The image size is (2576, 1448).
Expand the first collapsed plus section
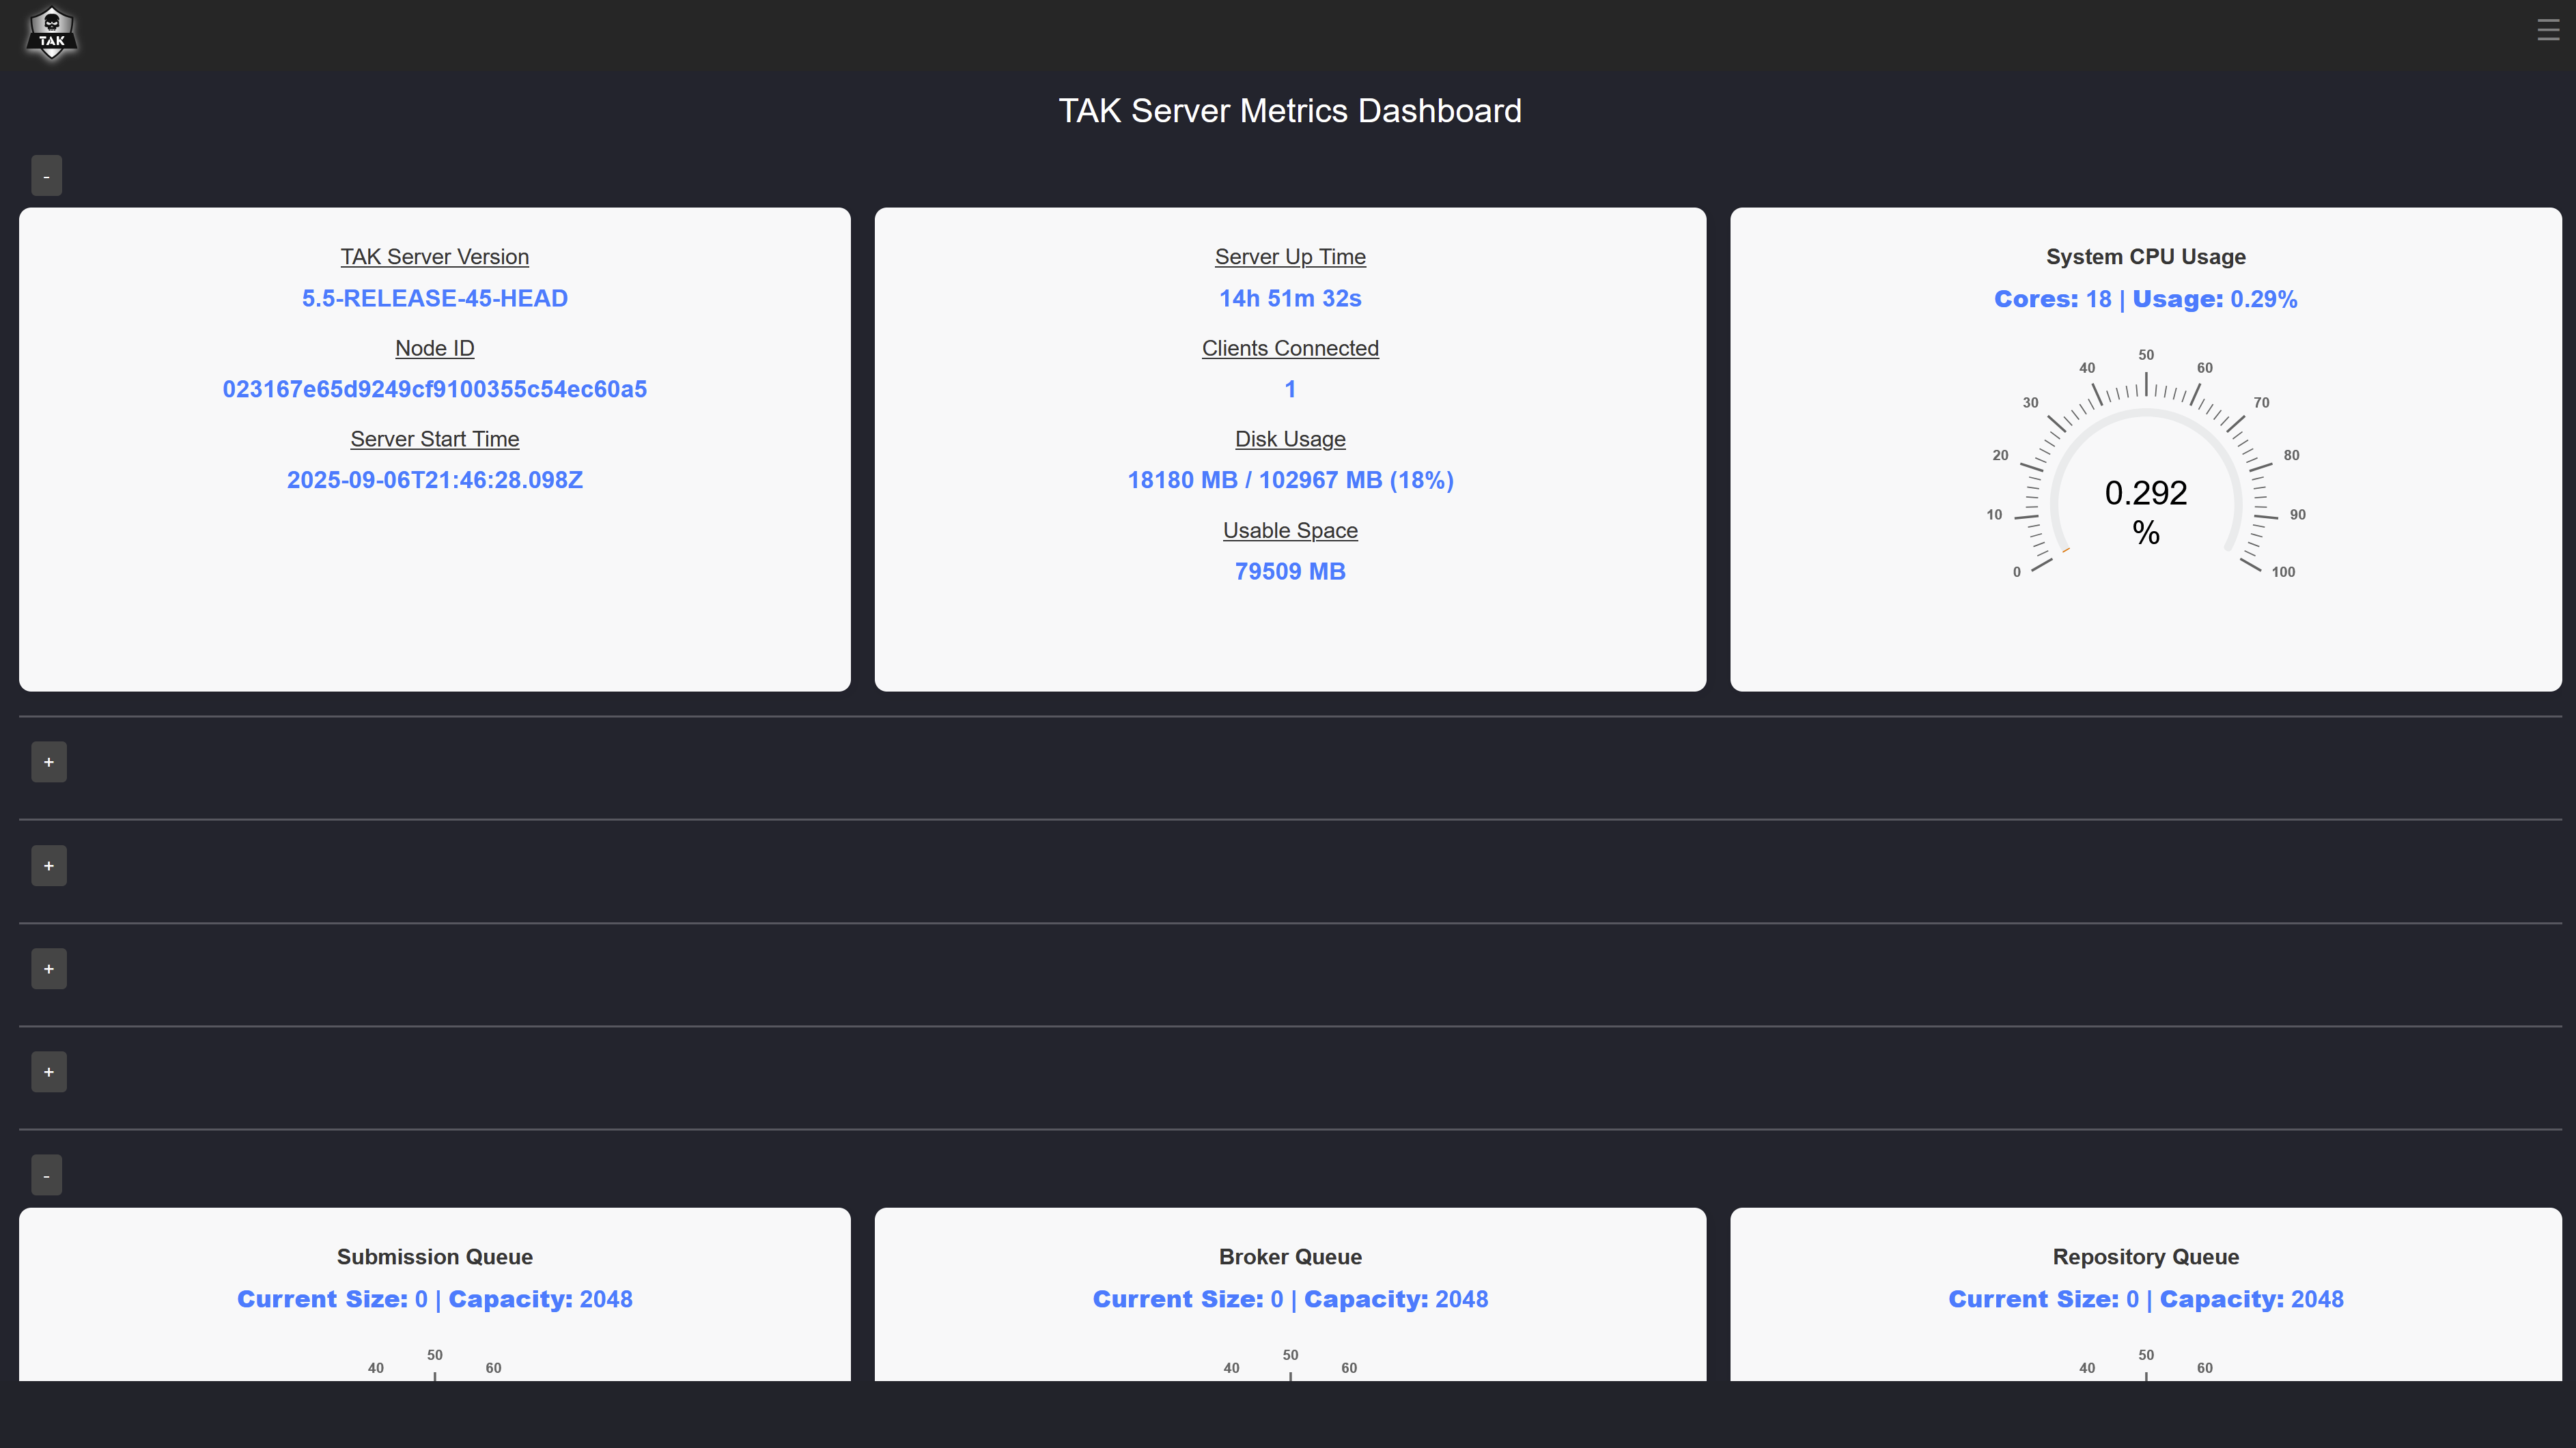click(48, 762)
